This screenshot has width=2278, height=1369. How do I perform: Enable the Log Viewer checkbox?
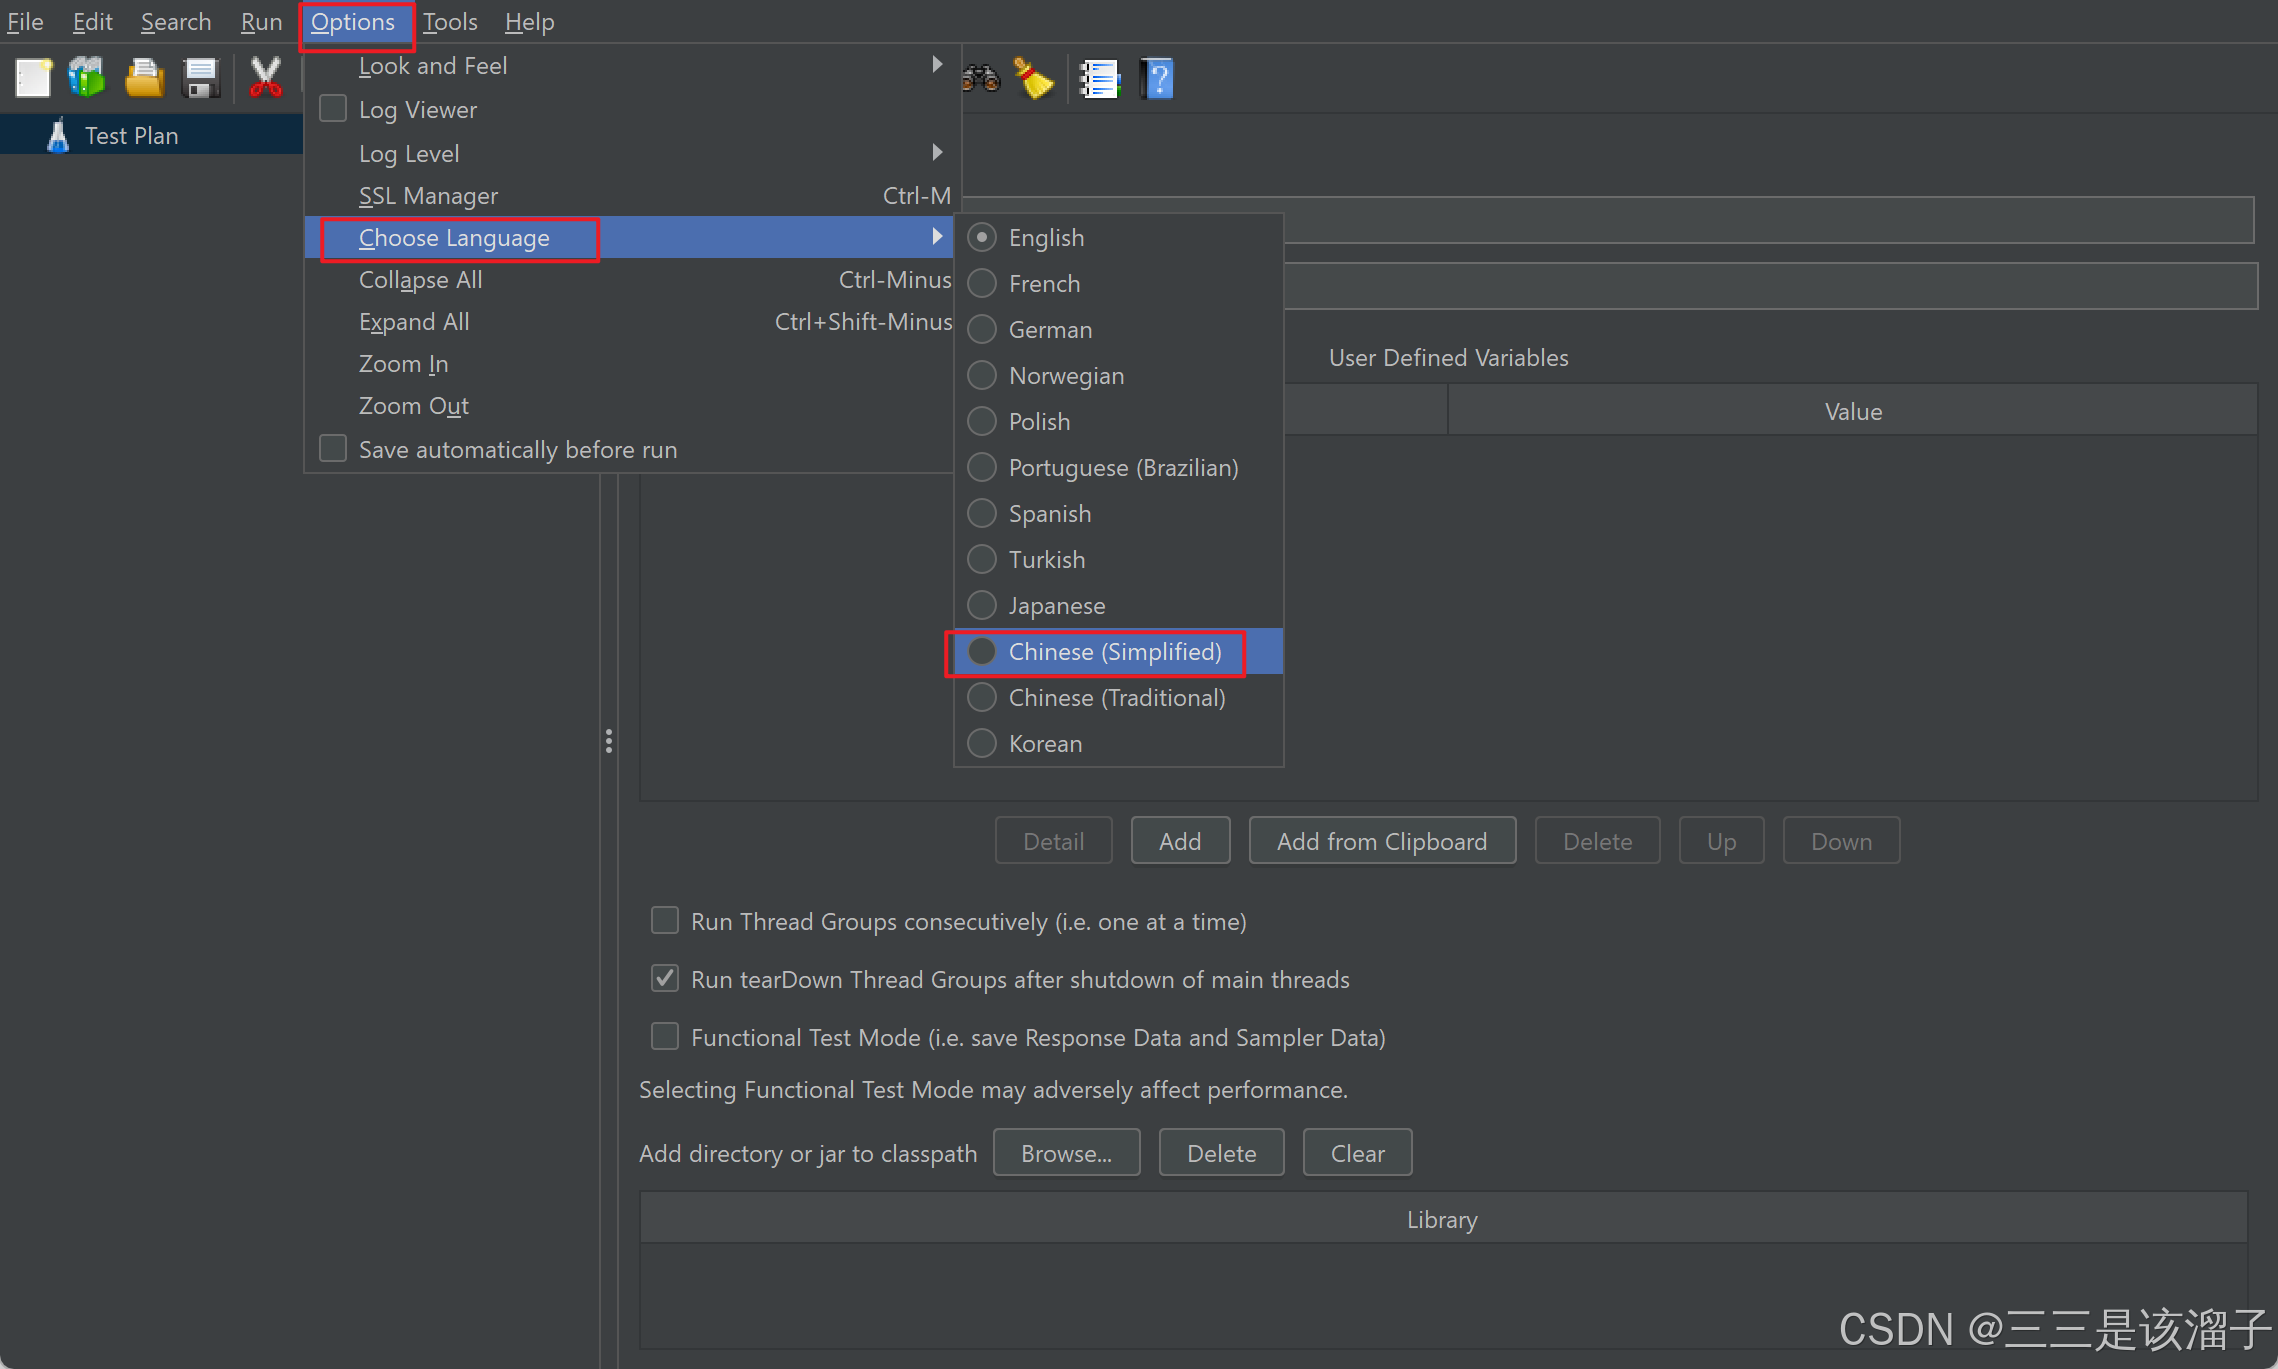click(x=333, y=109)
